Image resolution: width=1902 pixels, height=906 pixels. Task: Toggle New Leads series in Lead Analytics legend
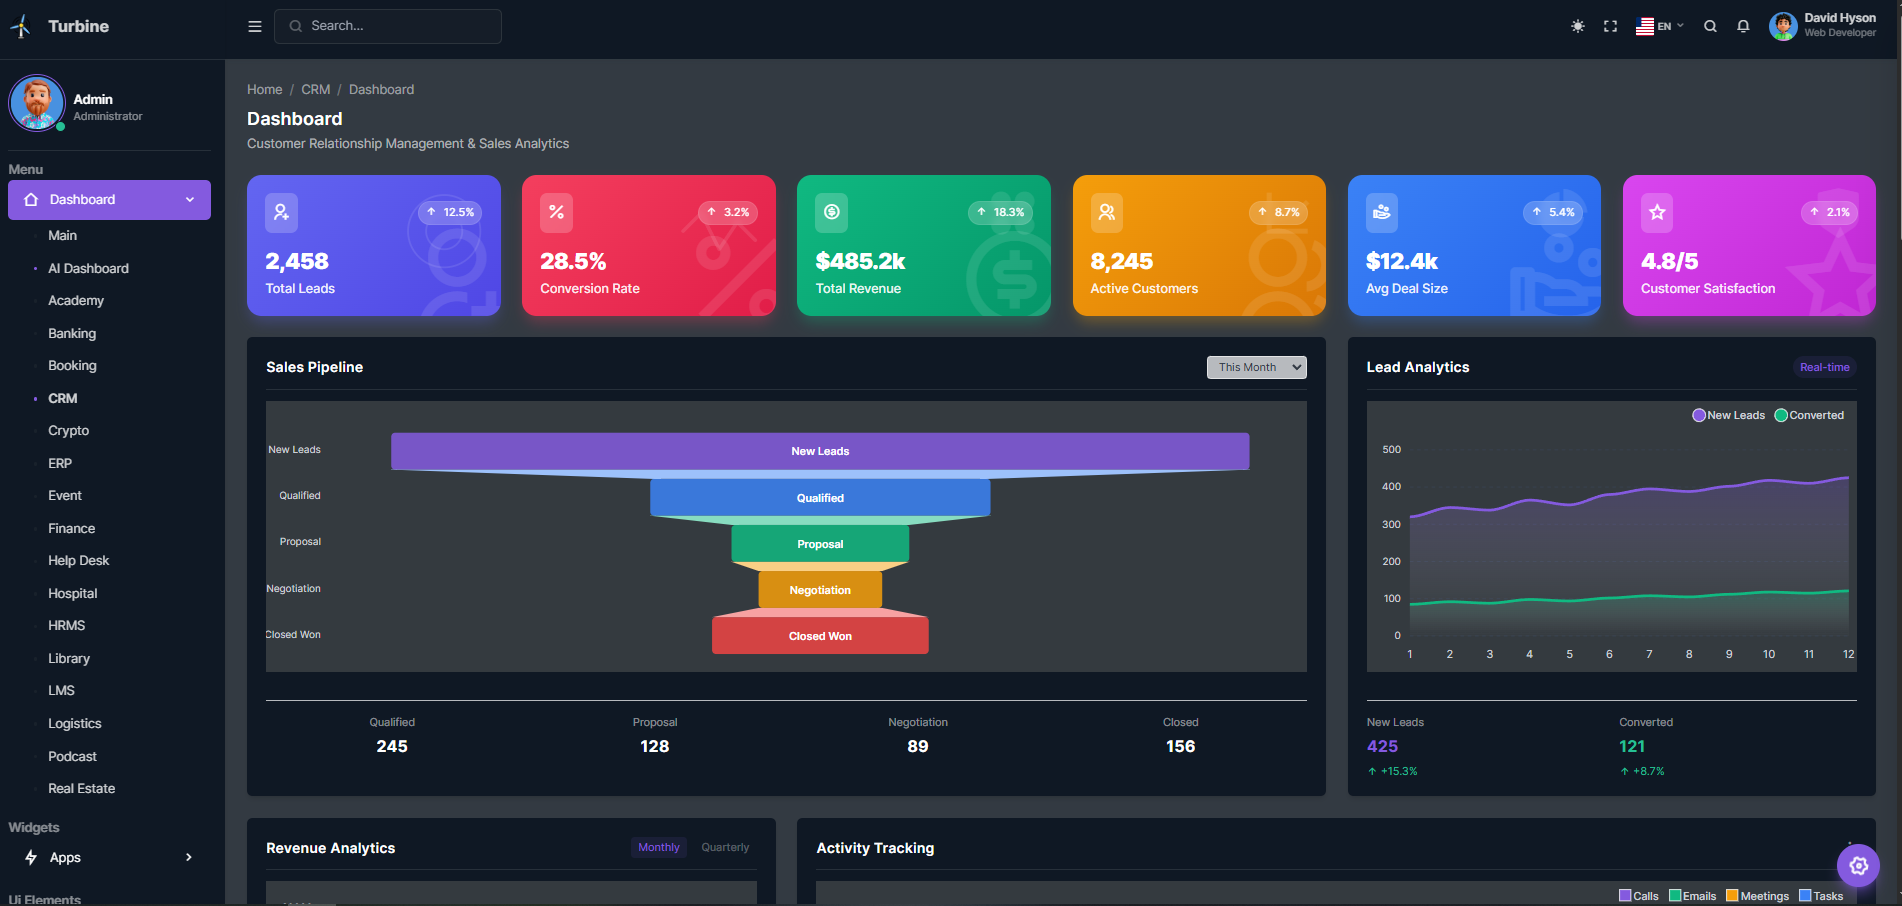[1728, 414]
